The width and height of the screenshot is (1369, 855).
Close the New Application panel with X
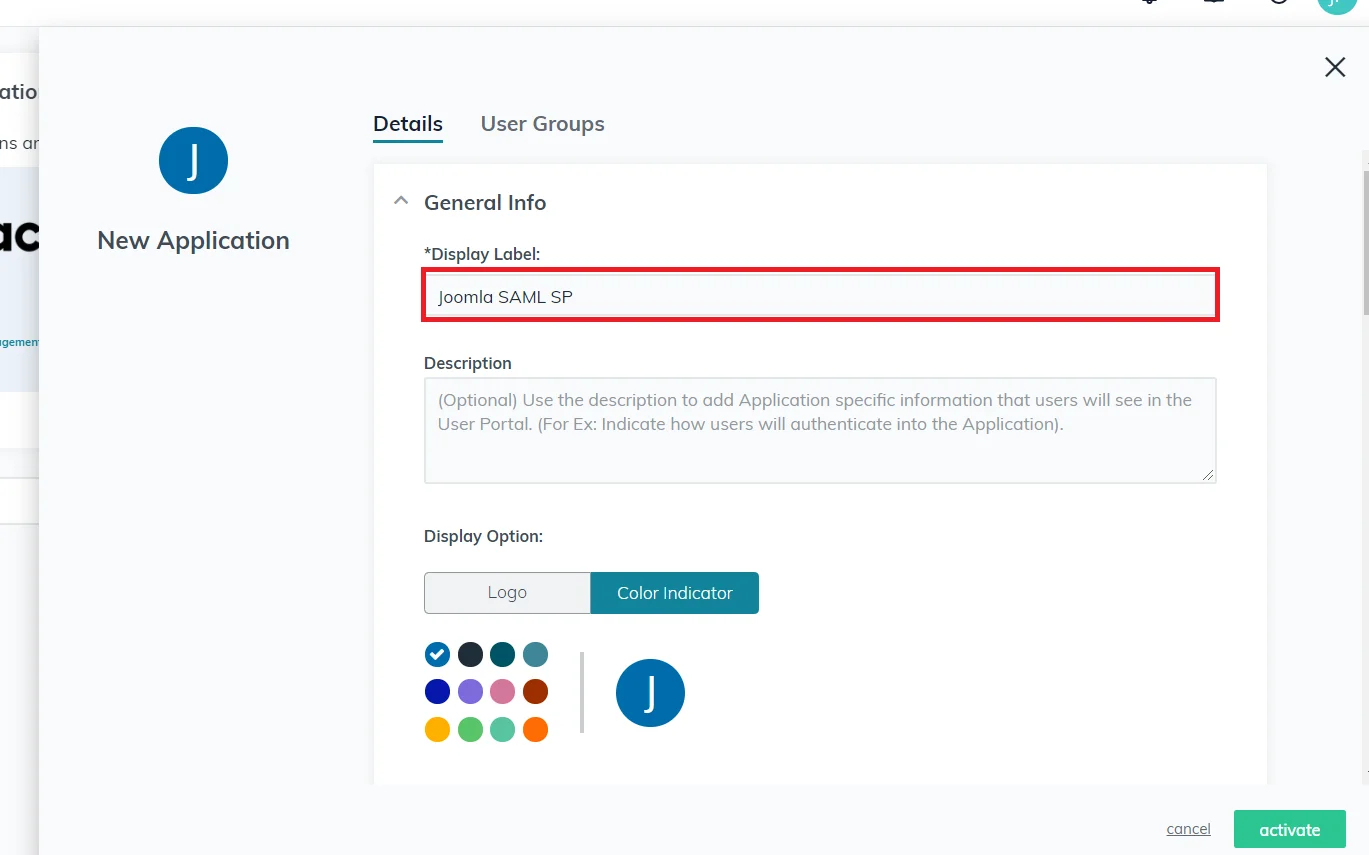tap(1334, 67)
